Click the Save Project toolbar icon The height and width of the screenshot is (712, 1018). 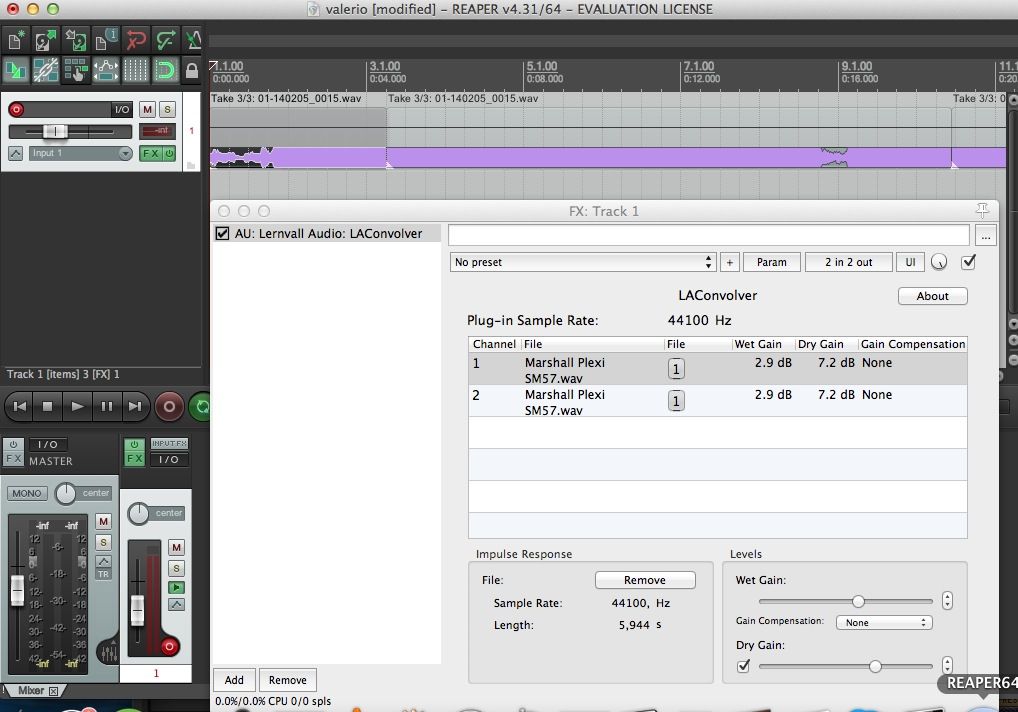point(75,40)
